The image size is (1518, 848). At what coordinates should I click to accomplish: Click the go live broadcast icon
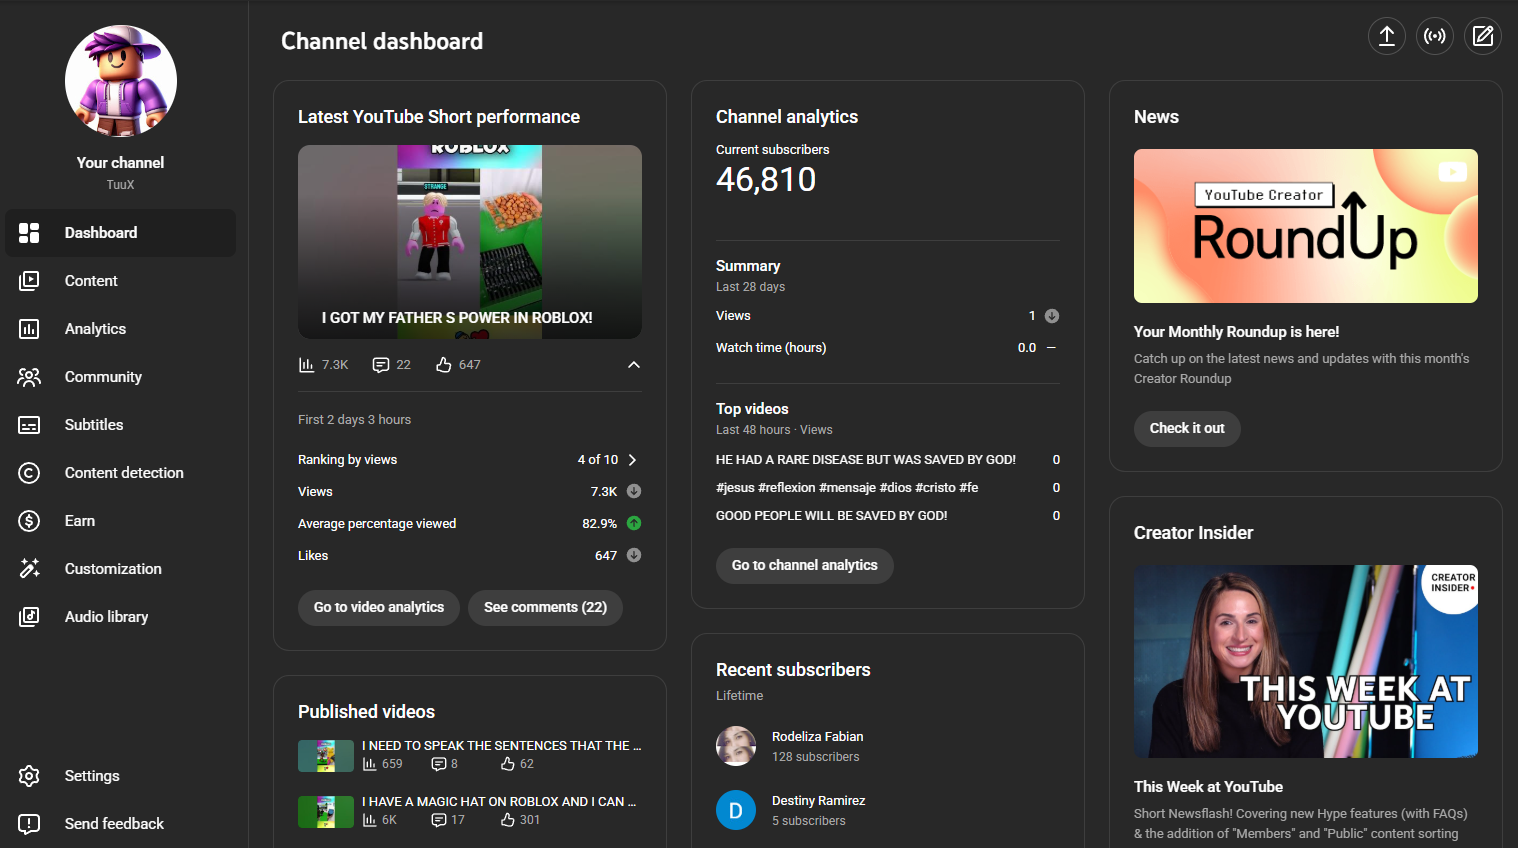(1435, 36)
